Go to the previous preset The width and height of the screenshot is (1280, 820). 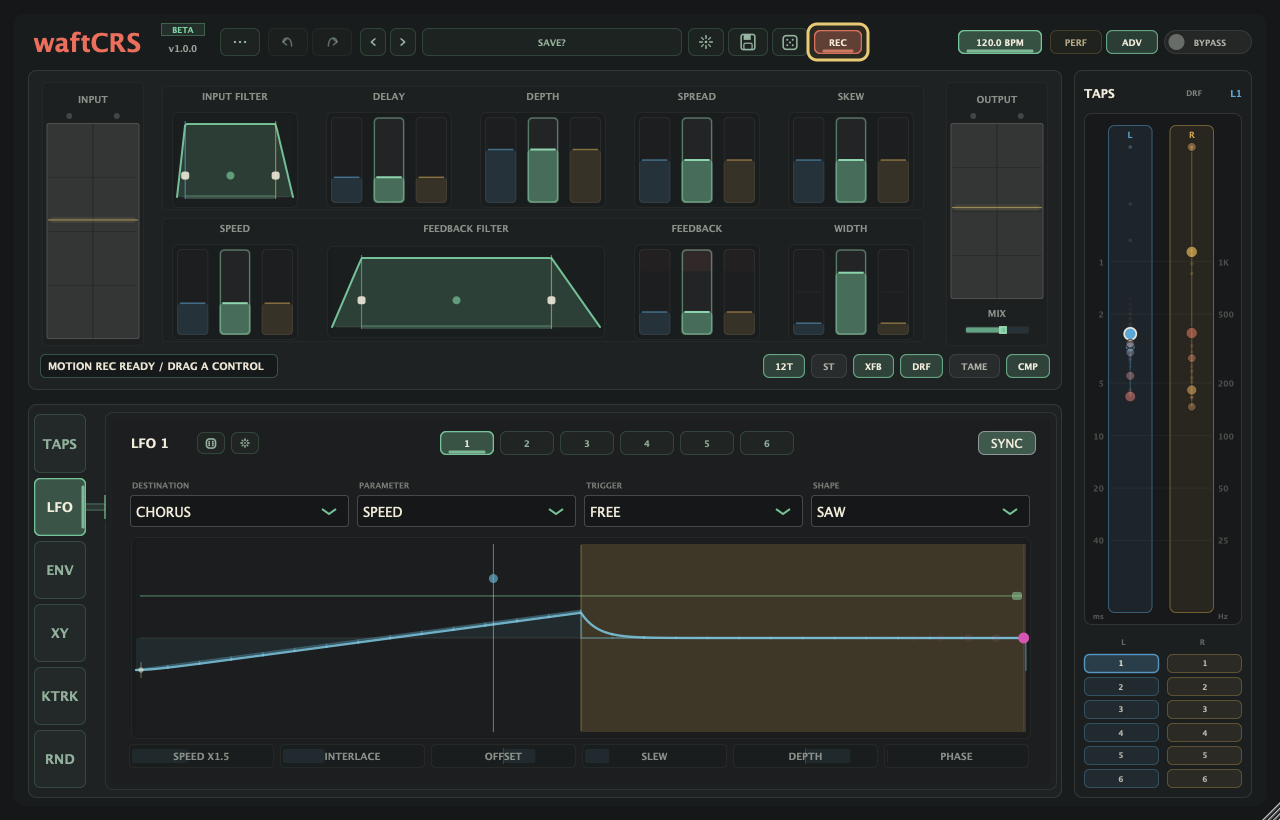[x=373, y=42]
